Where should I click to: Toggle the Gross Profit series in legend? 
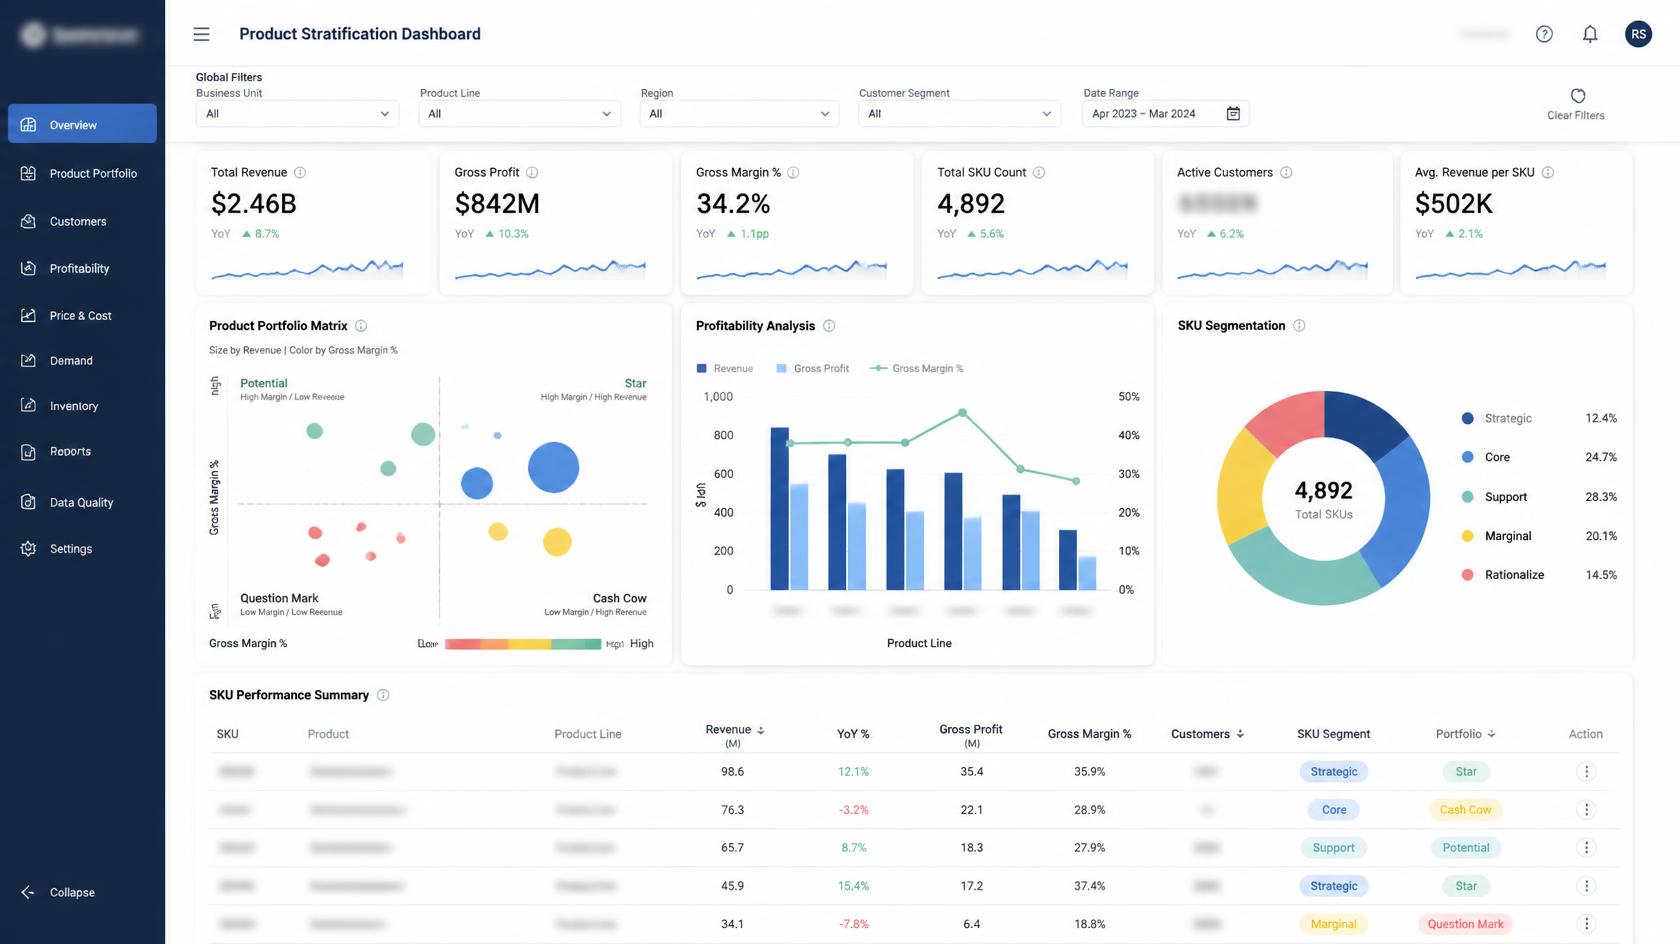[x=813, y=369]
